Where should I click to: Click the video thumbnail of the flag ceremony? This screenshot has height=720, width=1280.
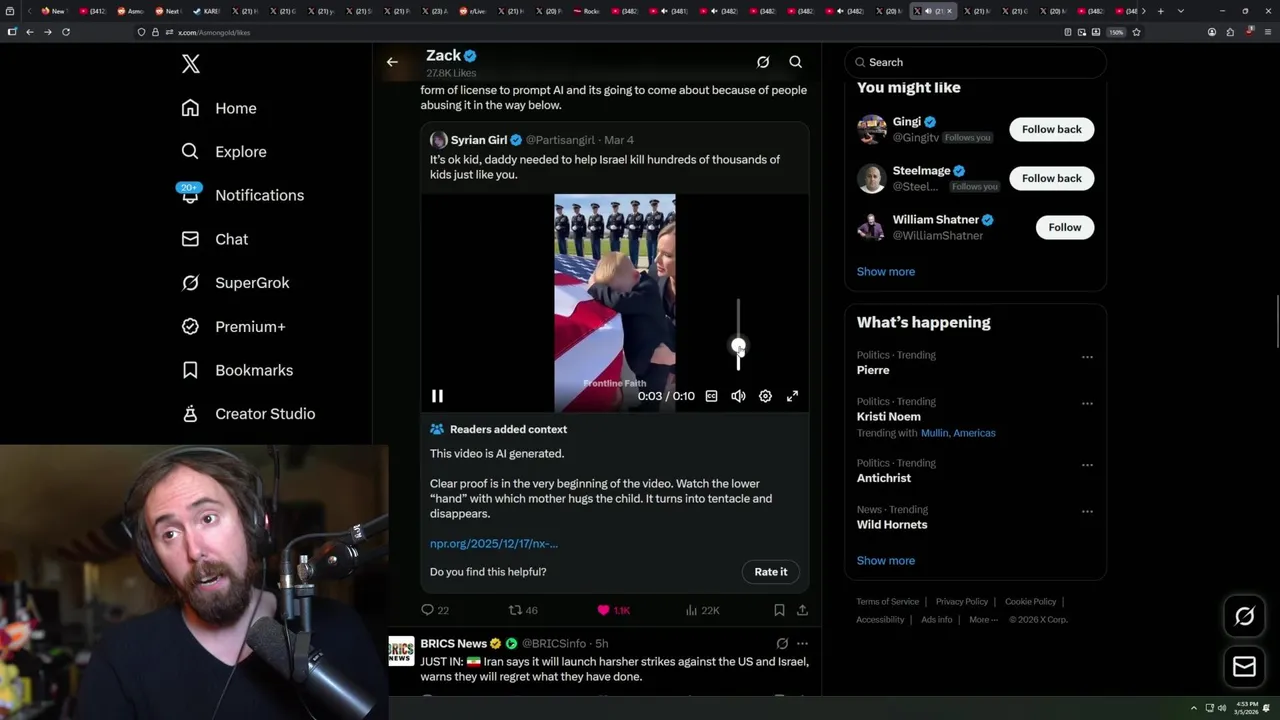tap(615, 302)
